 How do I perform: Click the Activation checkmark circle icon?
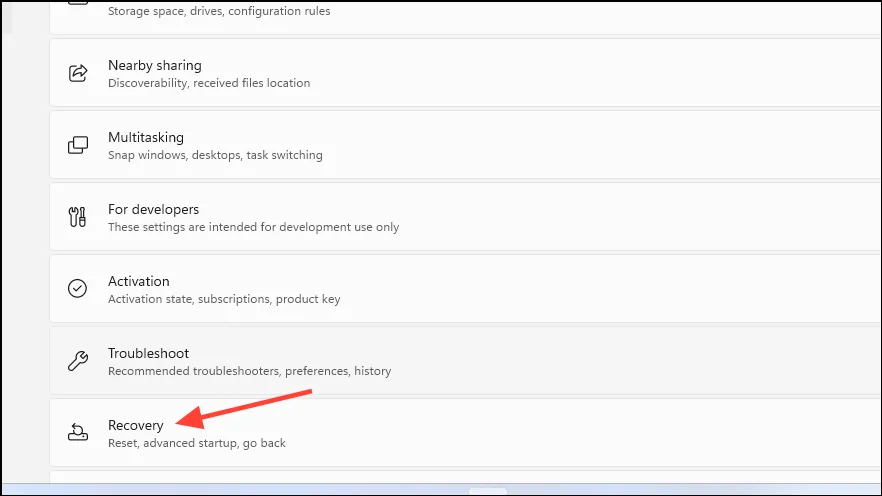click(x=77, y=289)
